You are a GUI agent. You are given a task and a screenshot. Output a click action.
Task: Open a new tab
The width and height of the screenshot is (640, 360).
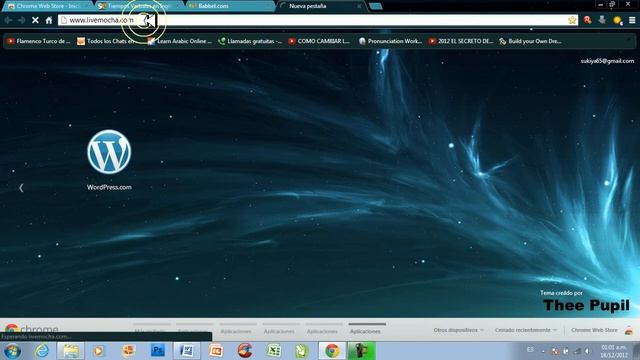click(376, 6)
